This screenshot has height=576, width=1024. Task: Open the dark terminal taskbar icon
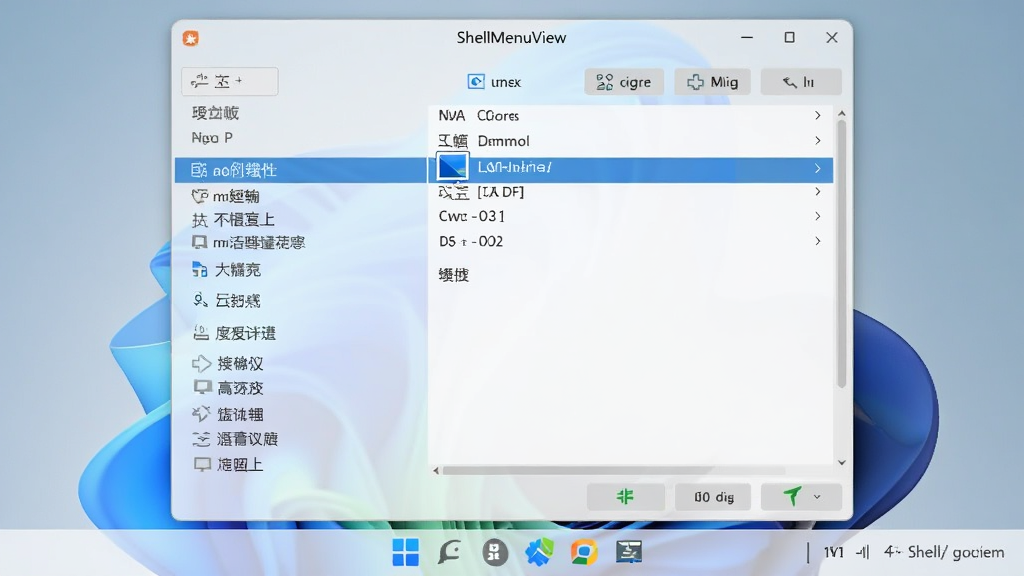coord(628,552)
